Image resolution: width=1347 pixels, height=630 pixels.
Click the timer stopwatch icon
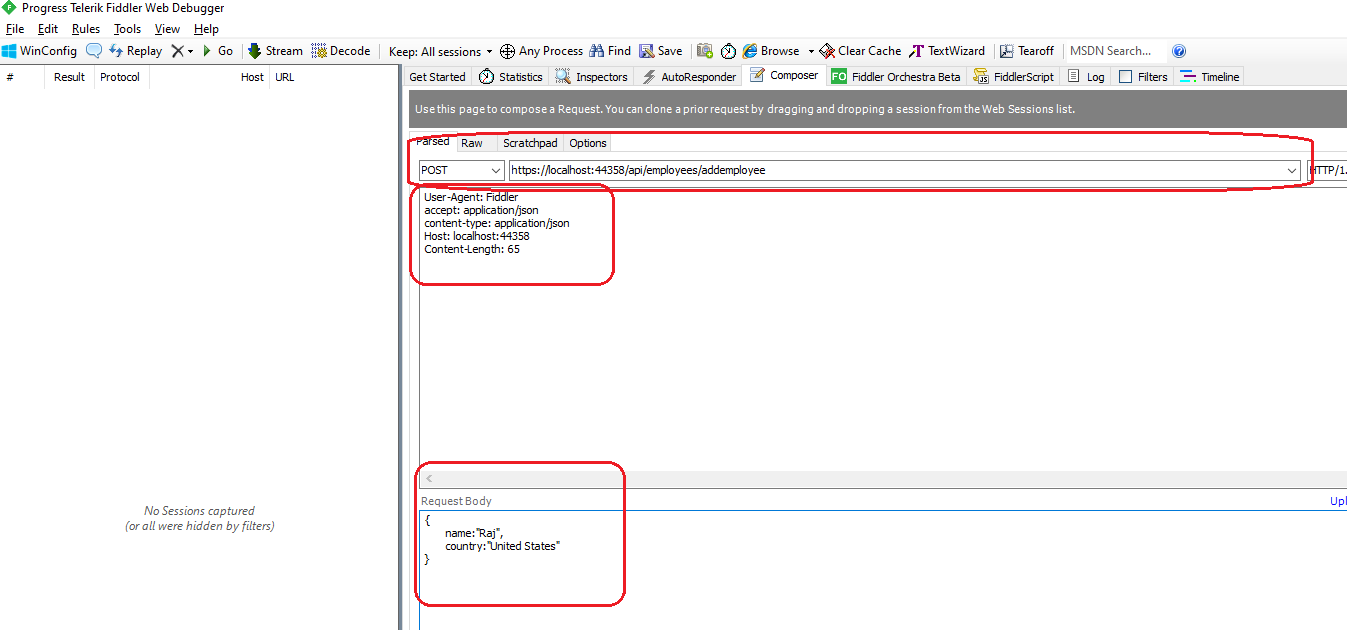pos(728,51)
